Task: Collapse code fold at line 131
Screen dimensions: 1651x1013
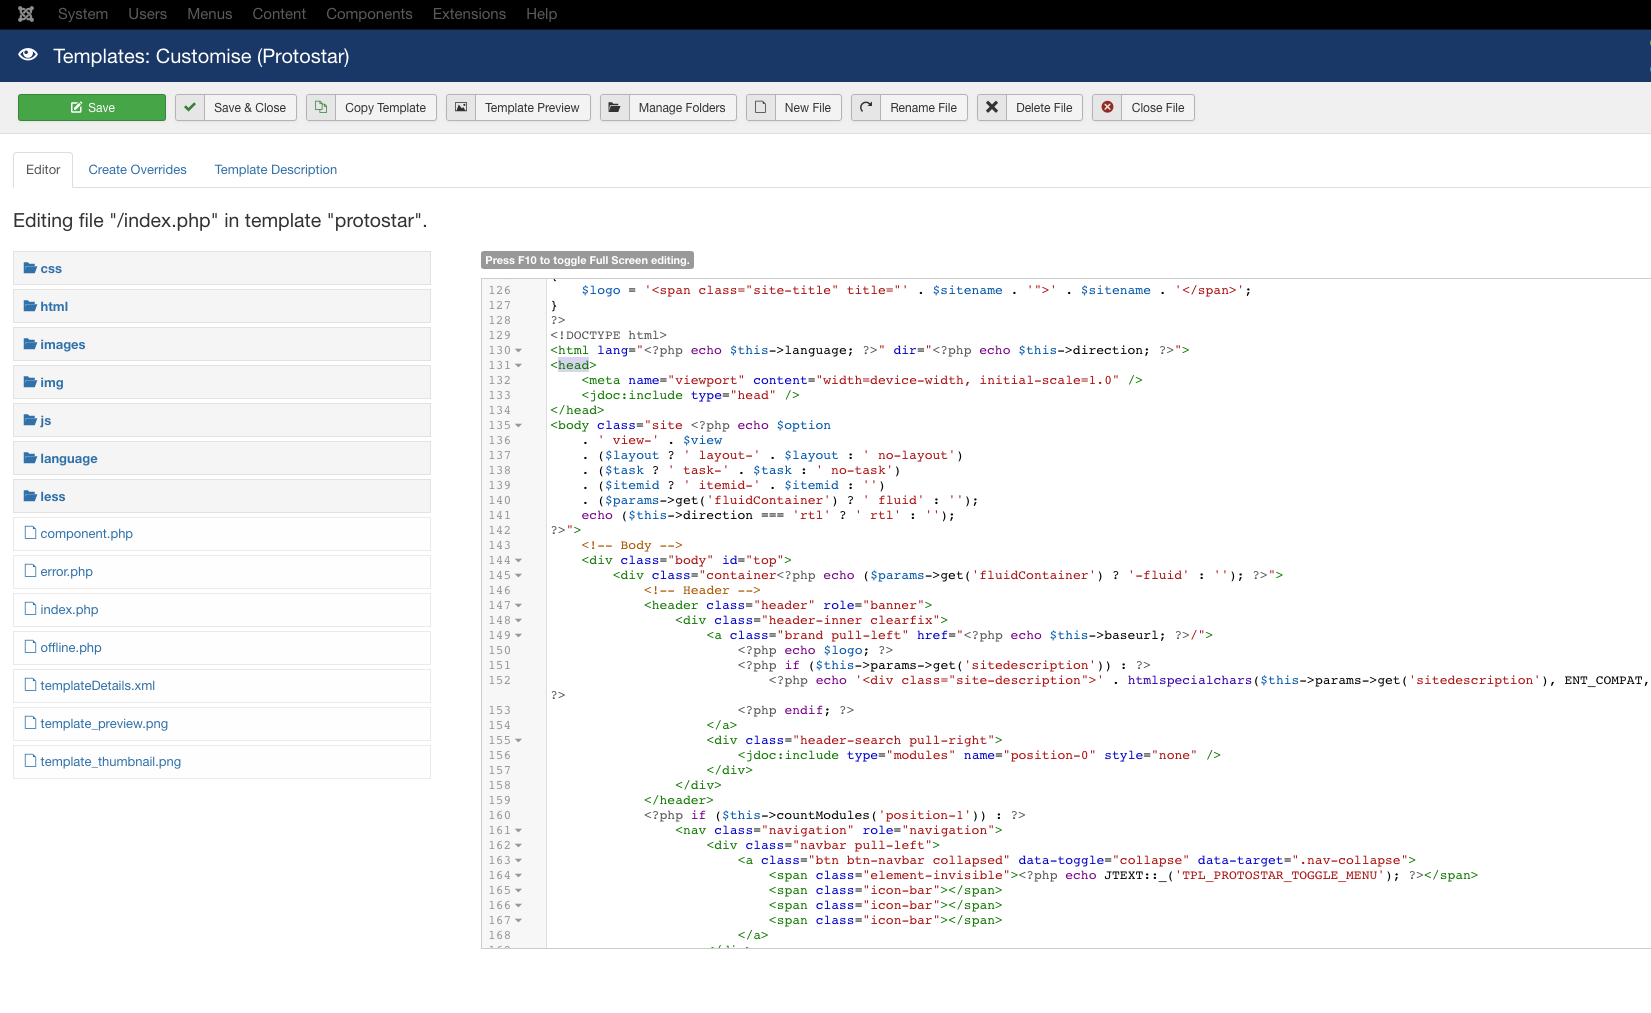Action: pos(519,366)
